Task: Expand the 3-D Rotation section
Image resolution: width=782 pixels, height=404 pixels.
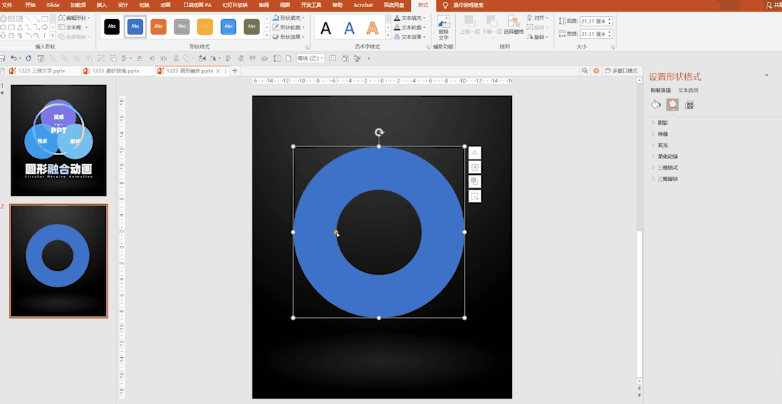Action: pos(666,178)
